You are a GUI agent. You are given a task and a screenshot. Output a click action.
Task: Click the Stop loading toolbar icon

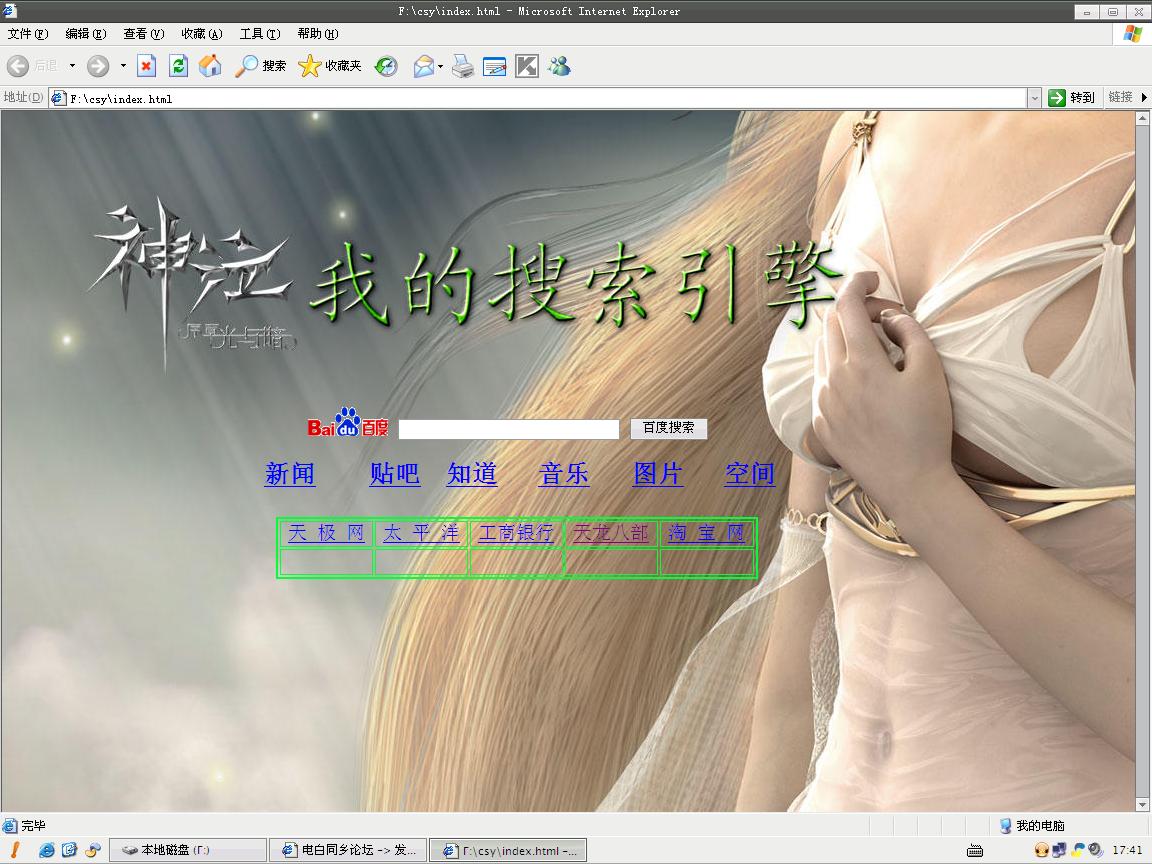tap(146, 66)
